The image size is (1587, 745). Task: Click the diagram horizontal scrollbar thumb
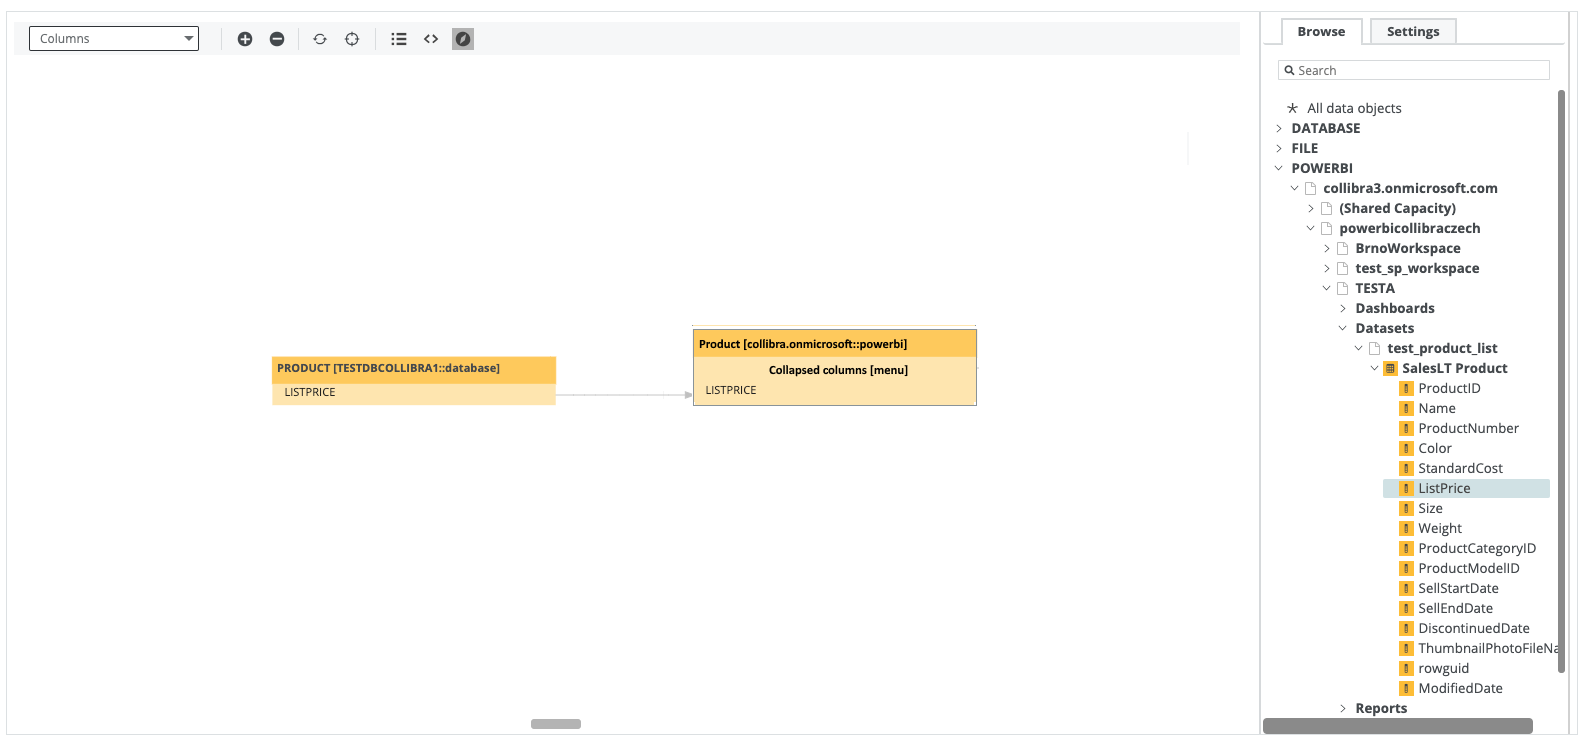pos(556,724)
